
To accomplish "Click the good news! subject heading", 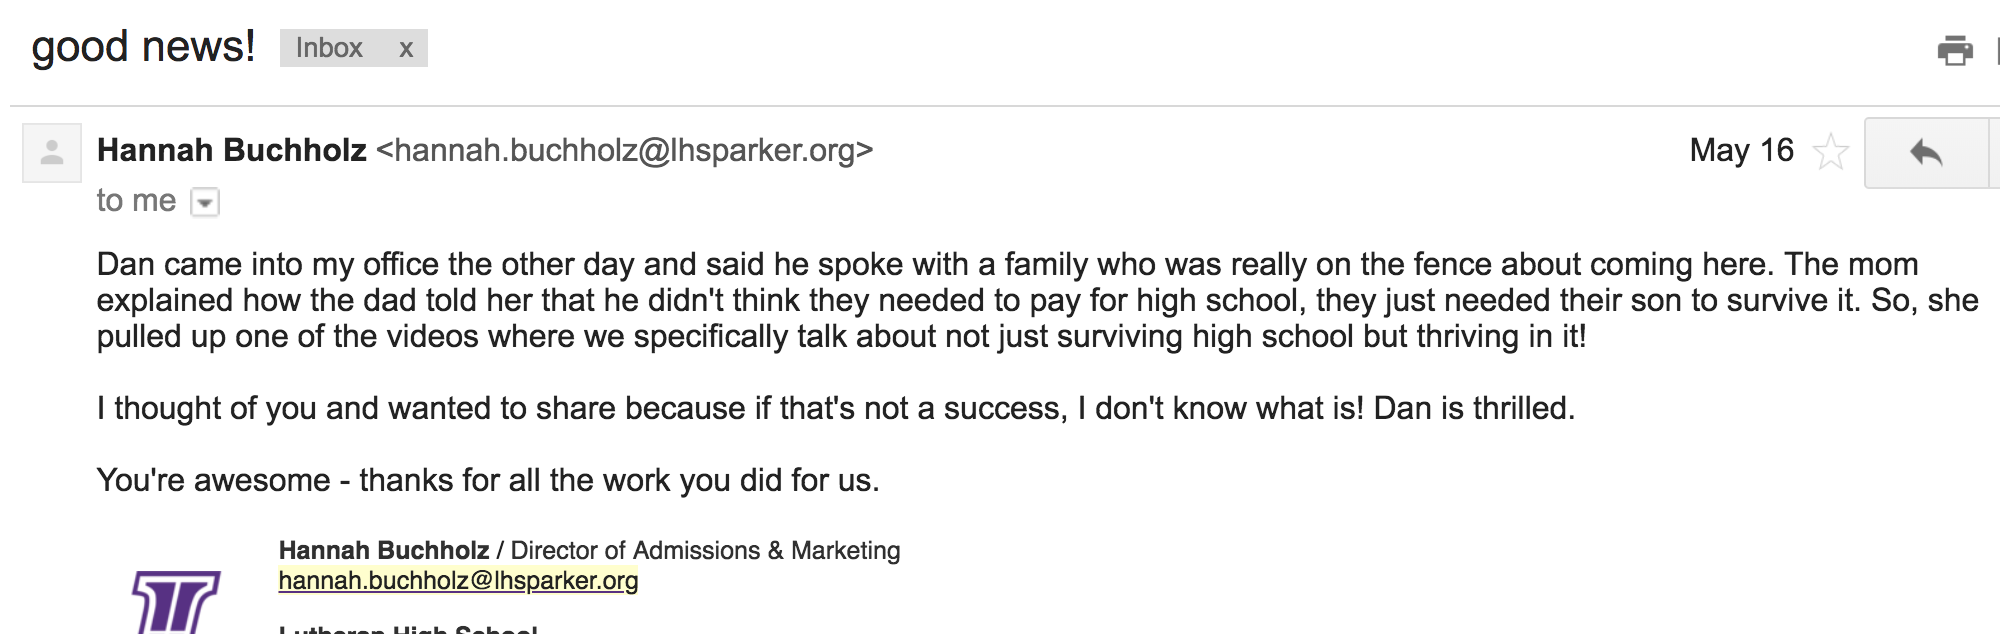I will click(x=143, y=47).
